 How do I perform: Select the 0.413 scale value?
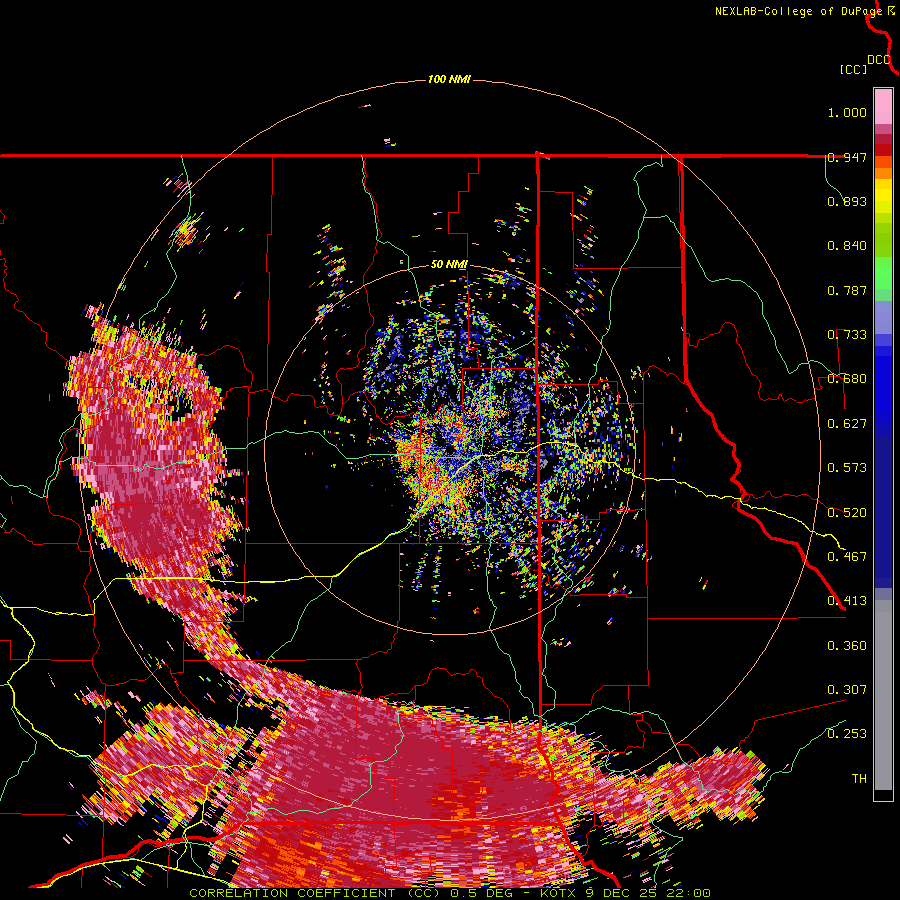point(847,601)
